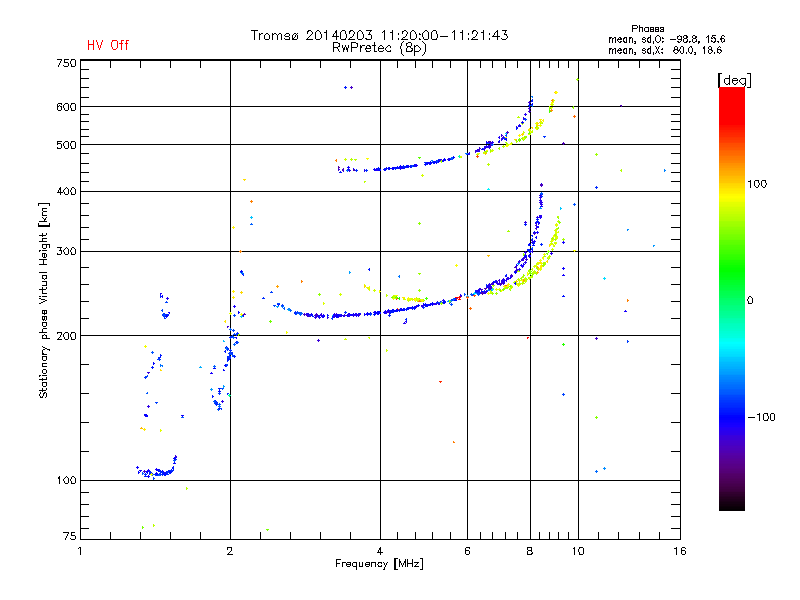
Task: Click the blue F-layer trace bottom near 3 MHz
Action: [327, 316]
